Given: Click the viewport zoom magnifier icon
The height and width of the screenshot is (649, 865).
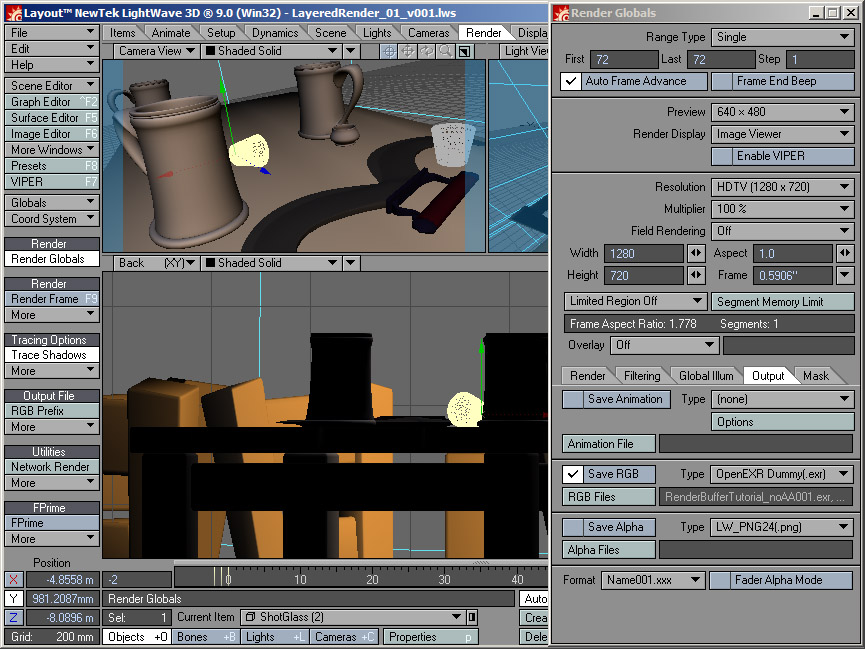Looking at the screenshot, I should tap(445, 51).
